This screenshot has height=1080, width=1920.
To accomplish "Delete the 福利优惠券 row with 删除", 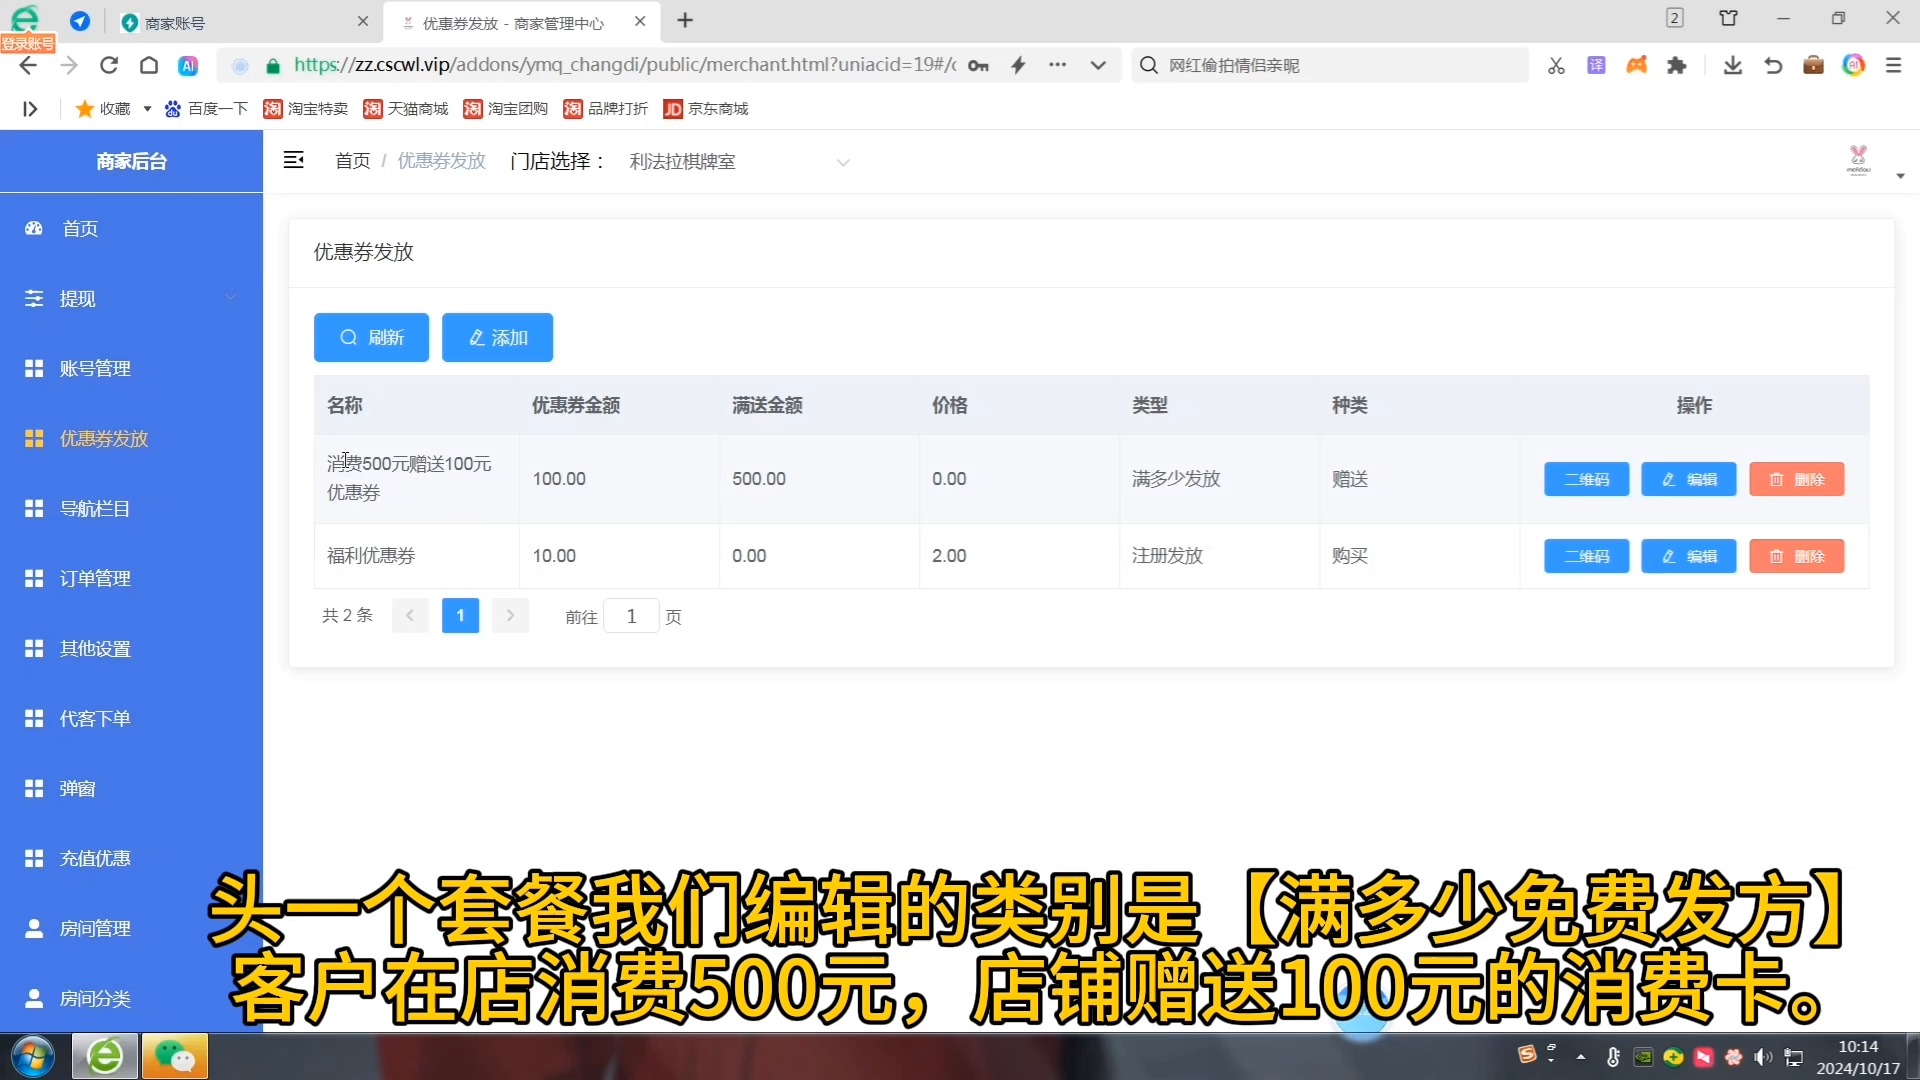I will 1796,556.
